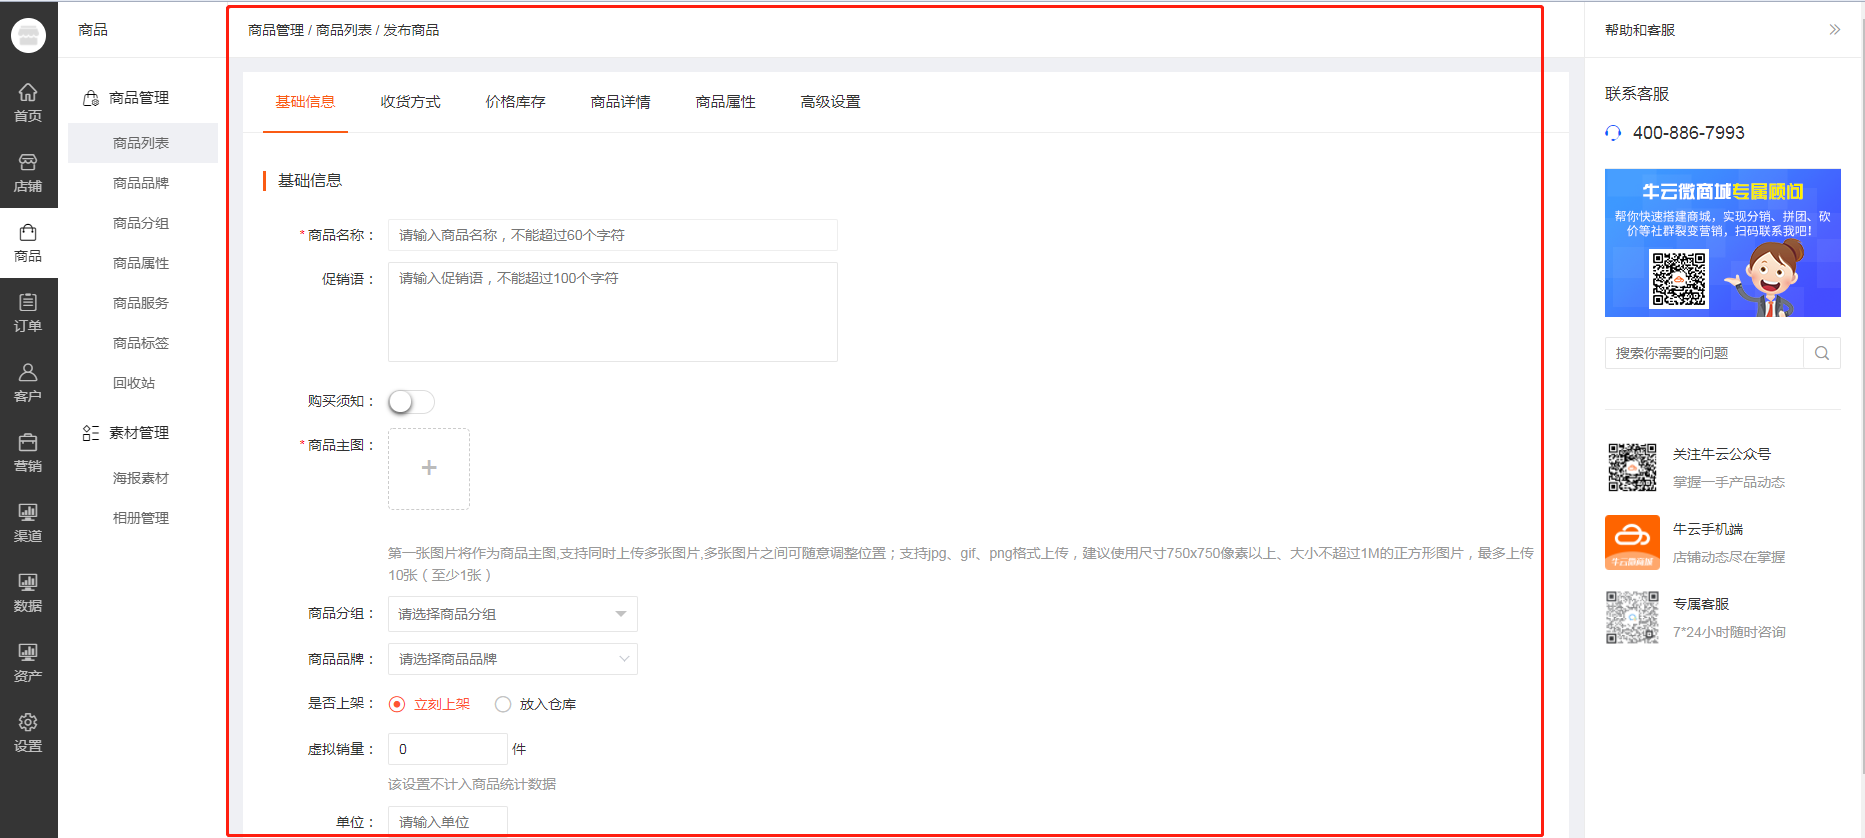Screen dimensions: 1865x838
Task: Click the 牛云微商城专属顾问 banner
Action: (1722, 243)
